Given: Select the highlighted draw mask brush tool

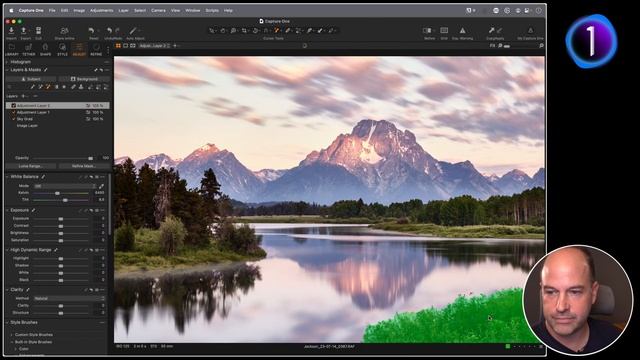Looking at the screenshot, I should click(277, 31).
